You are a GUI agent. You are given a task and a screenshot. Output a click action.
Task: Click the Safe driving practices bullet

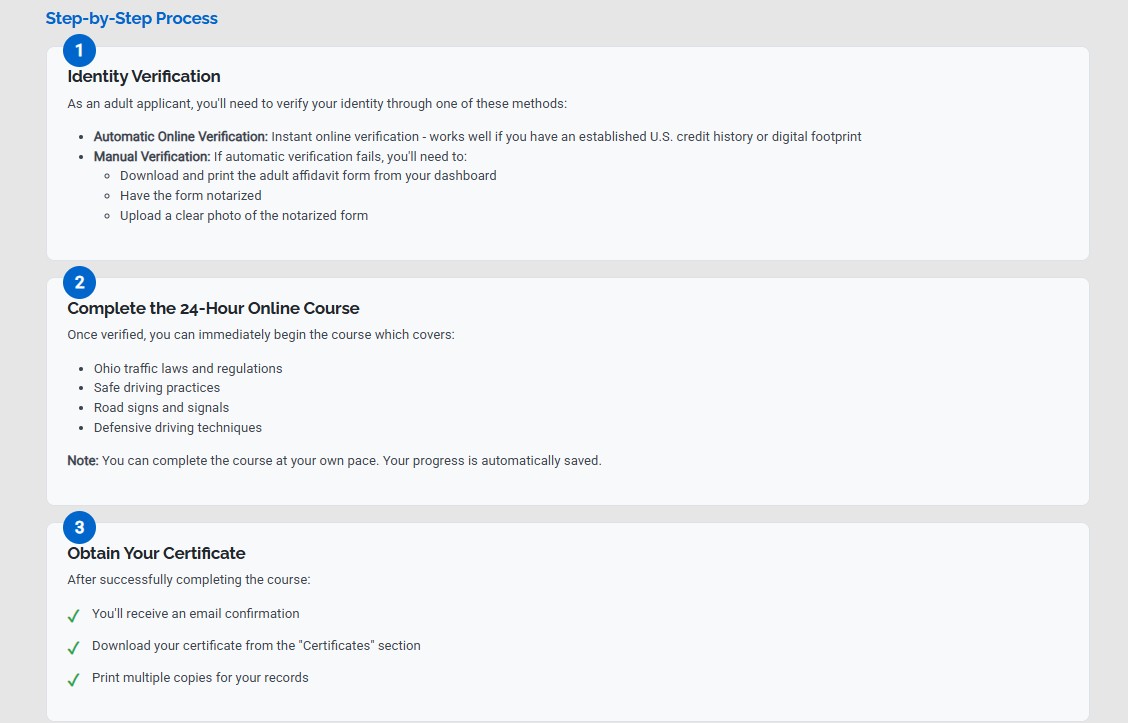pos(157,388)
